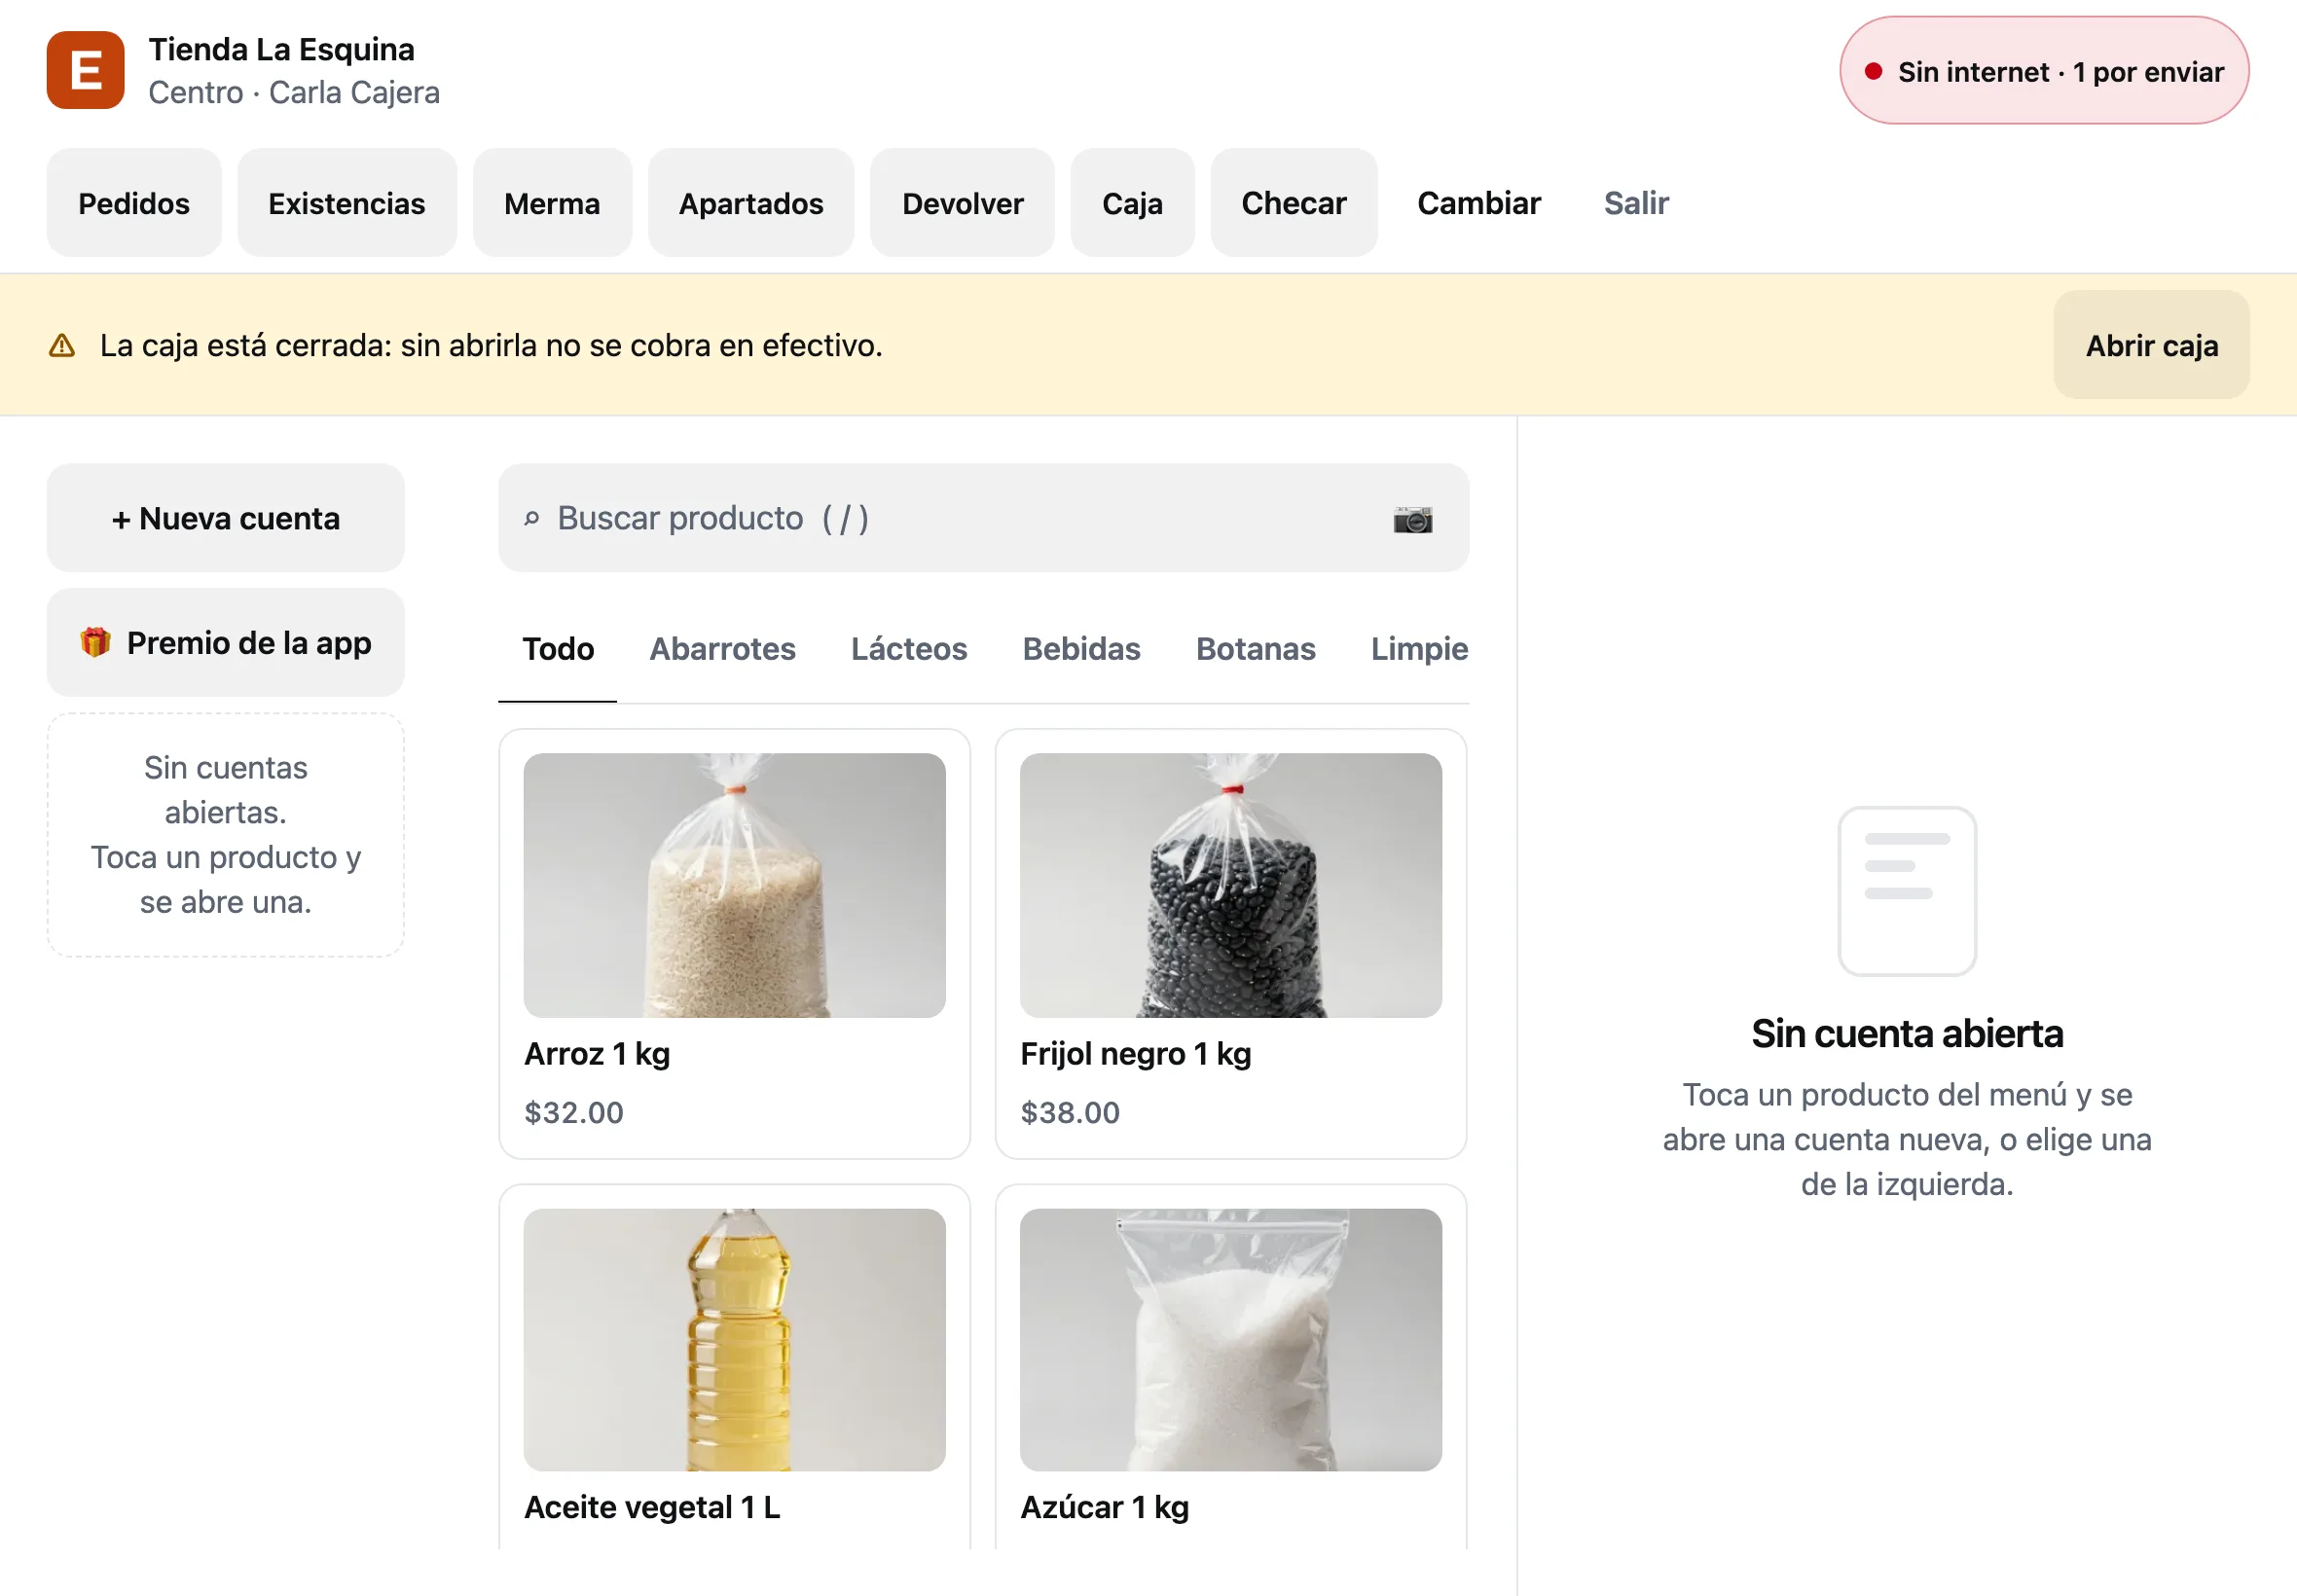
Task: Click the empty receipt icon placeholder
Action: (x=1906, y=890)
